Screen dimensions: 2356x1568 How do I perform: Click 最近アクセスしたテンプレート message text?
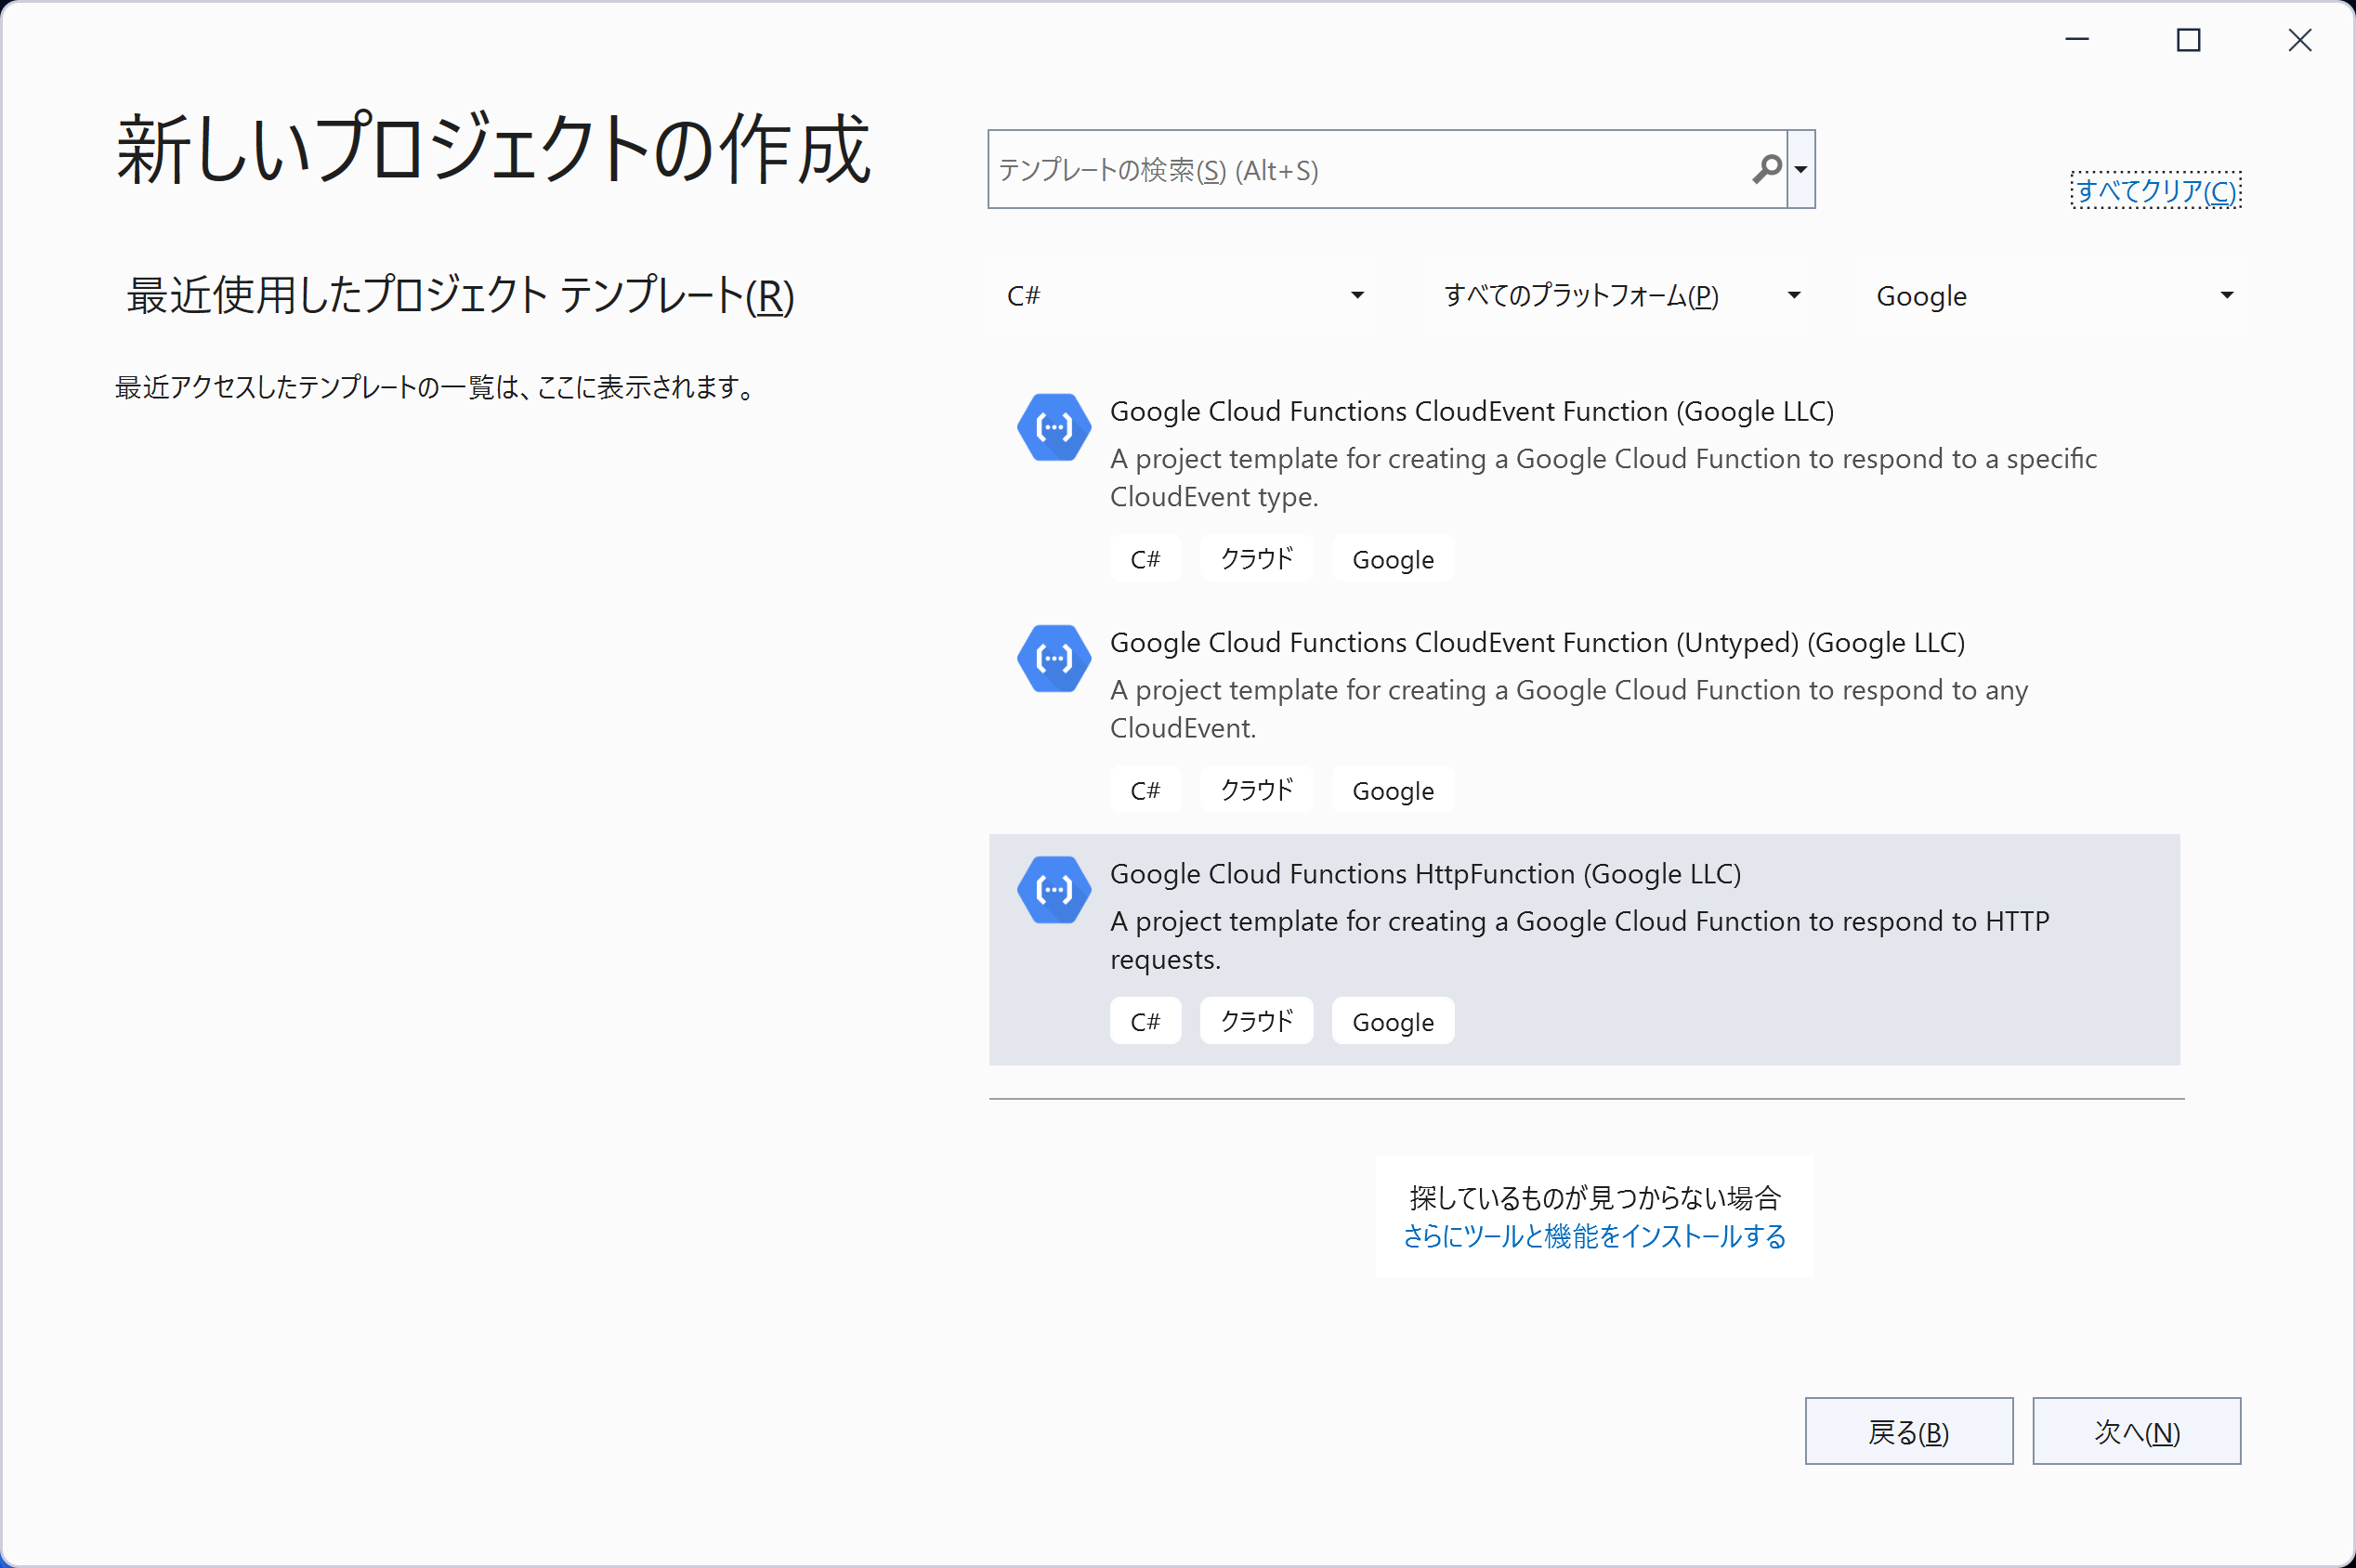point(437,387)
